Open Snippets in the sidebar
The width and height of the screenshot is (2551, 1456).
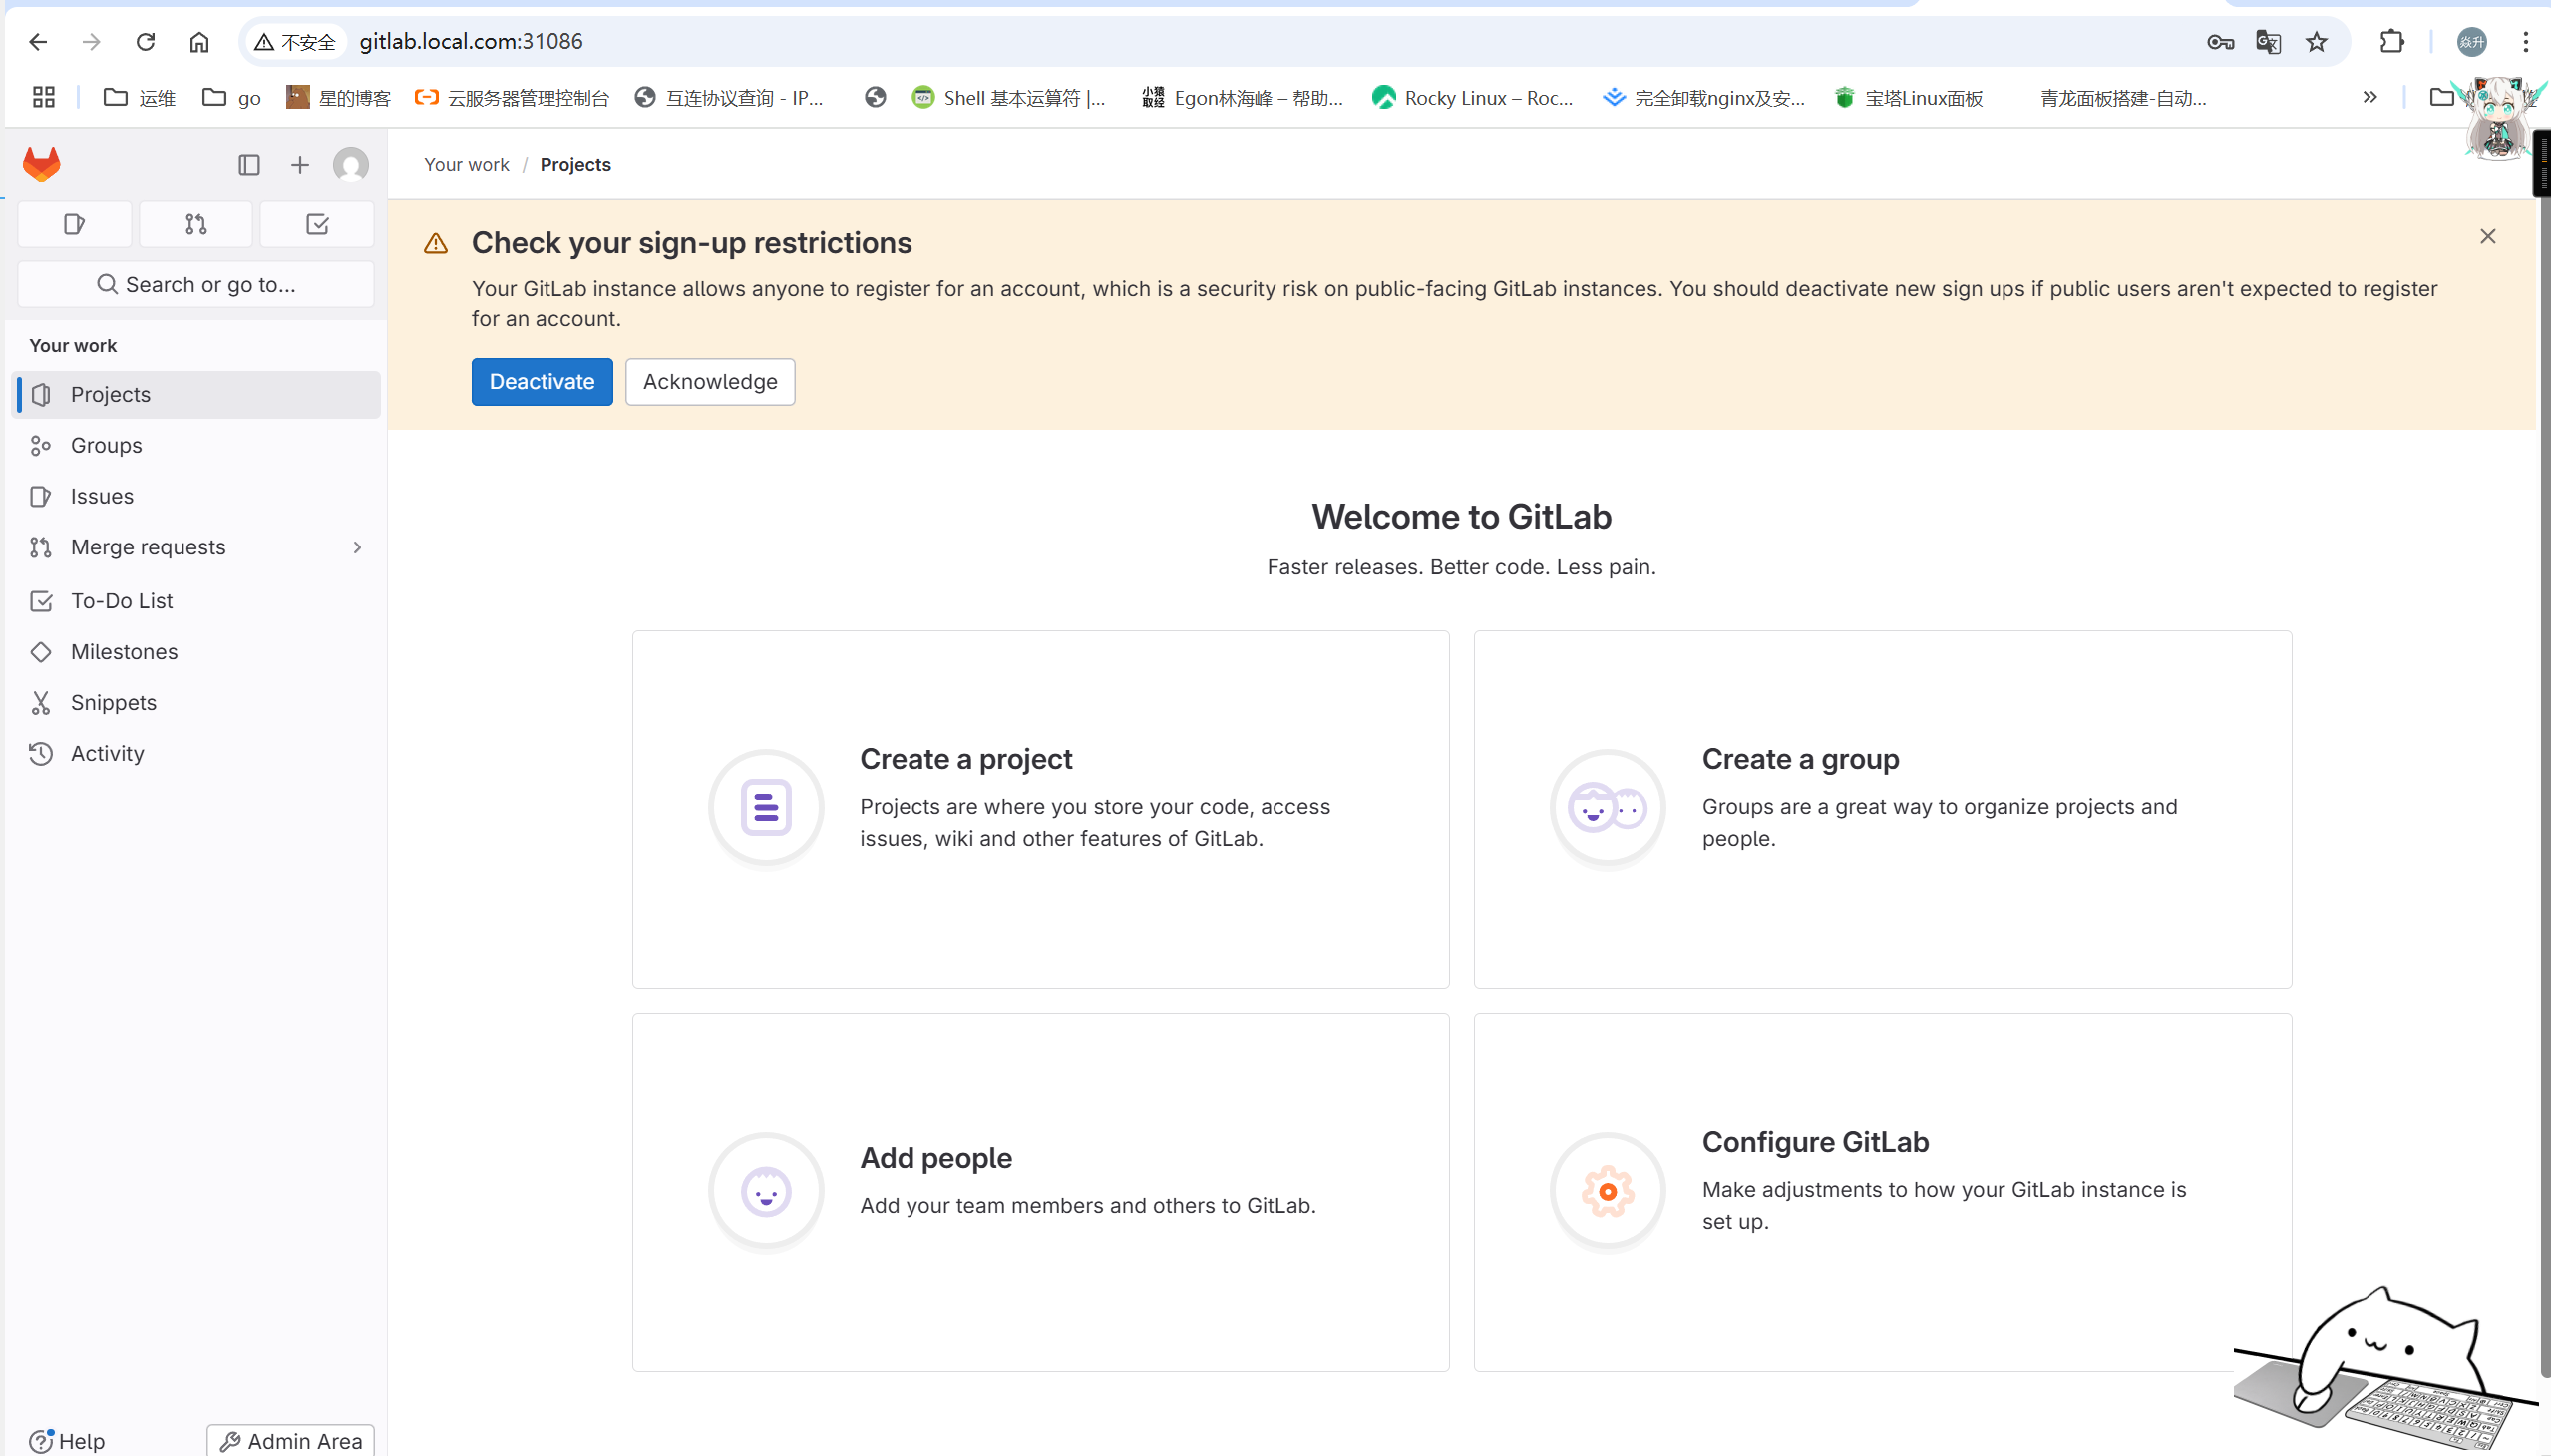[x=197, y=703]
